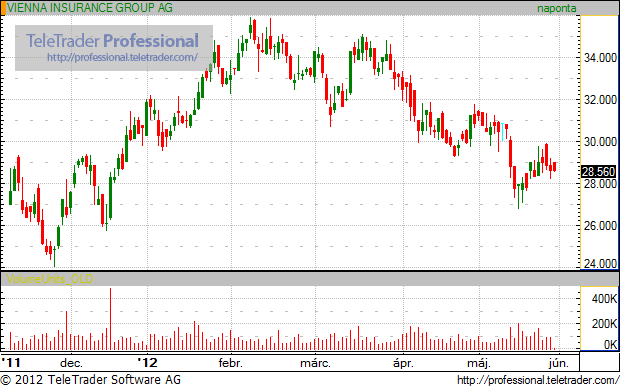Screen dimensions: 620x389
Task: Click the 34.000 price axis label
Action: click(600, 58)
